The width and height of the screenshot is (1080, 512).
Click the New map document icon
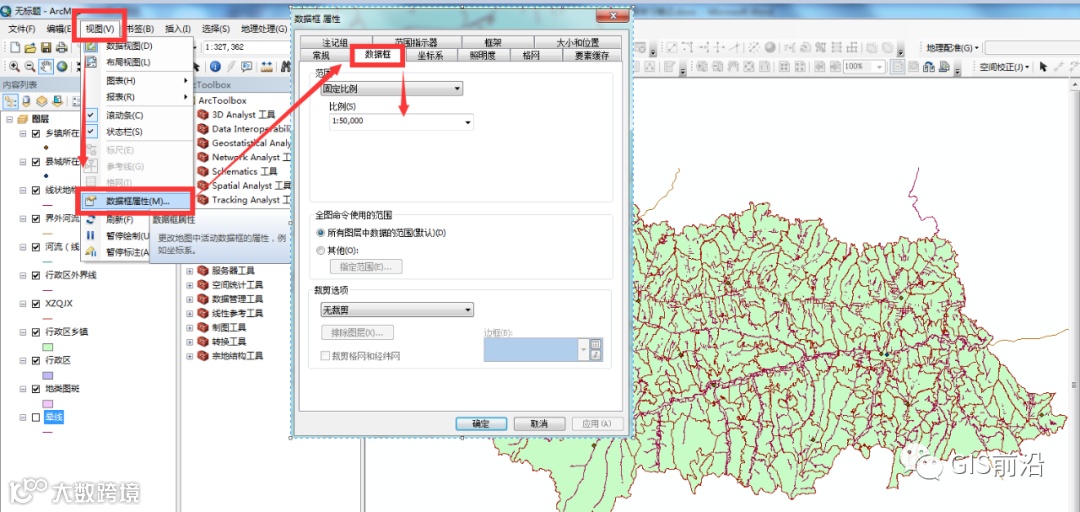[x=15, y=48]
